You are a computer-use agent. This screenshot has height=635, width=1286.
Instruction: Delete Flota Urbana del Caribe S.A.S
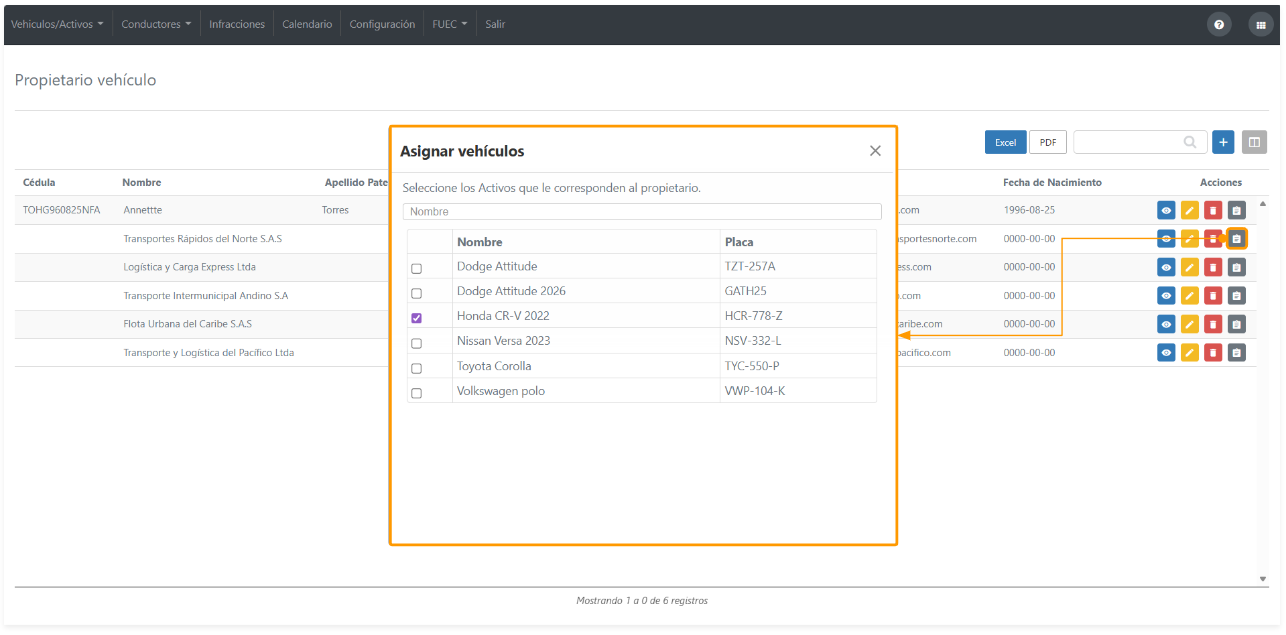click(1213, 324)
